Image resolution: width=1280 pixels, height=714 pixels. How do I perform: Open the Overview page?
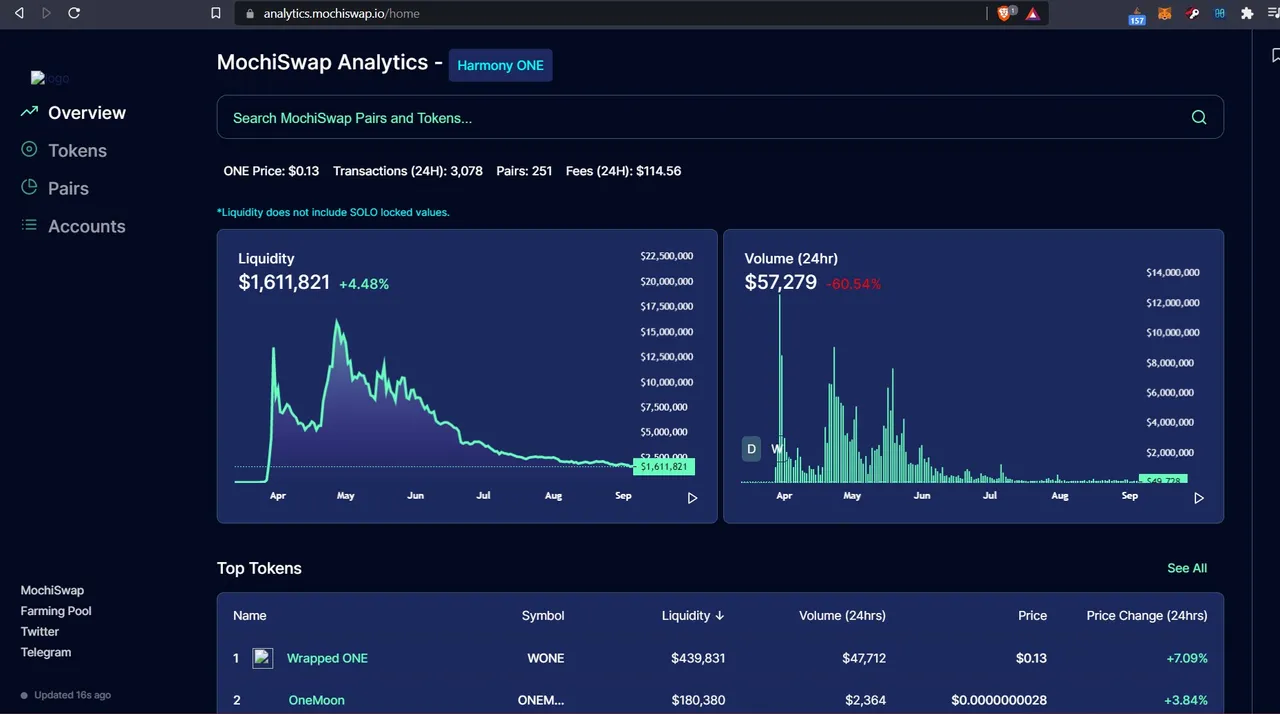[x=87, y=113]
